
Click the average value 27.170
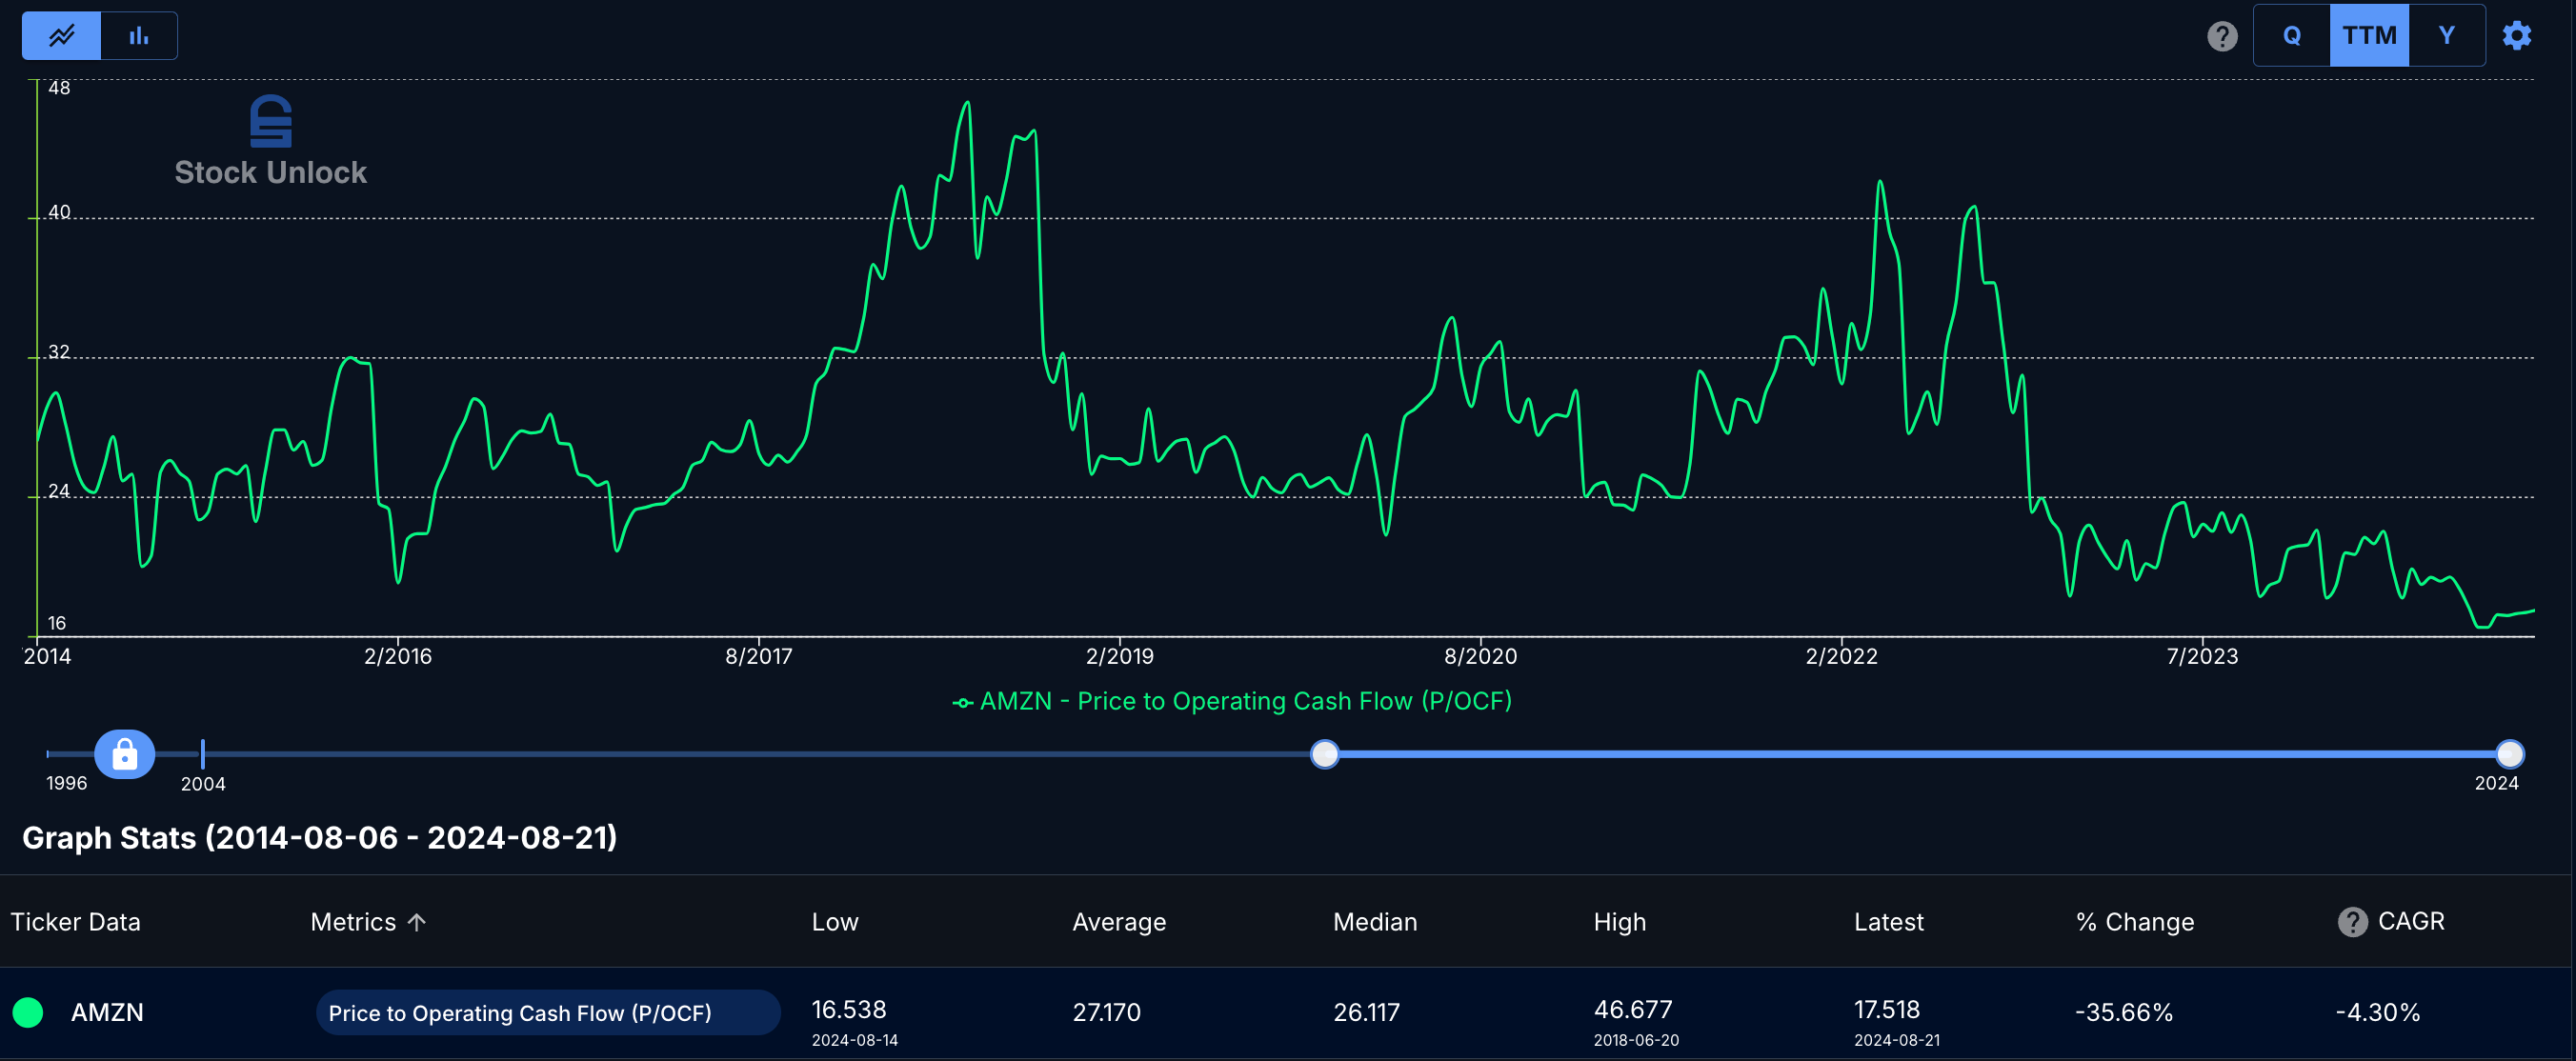(x=1106, y=1012)
